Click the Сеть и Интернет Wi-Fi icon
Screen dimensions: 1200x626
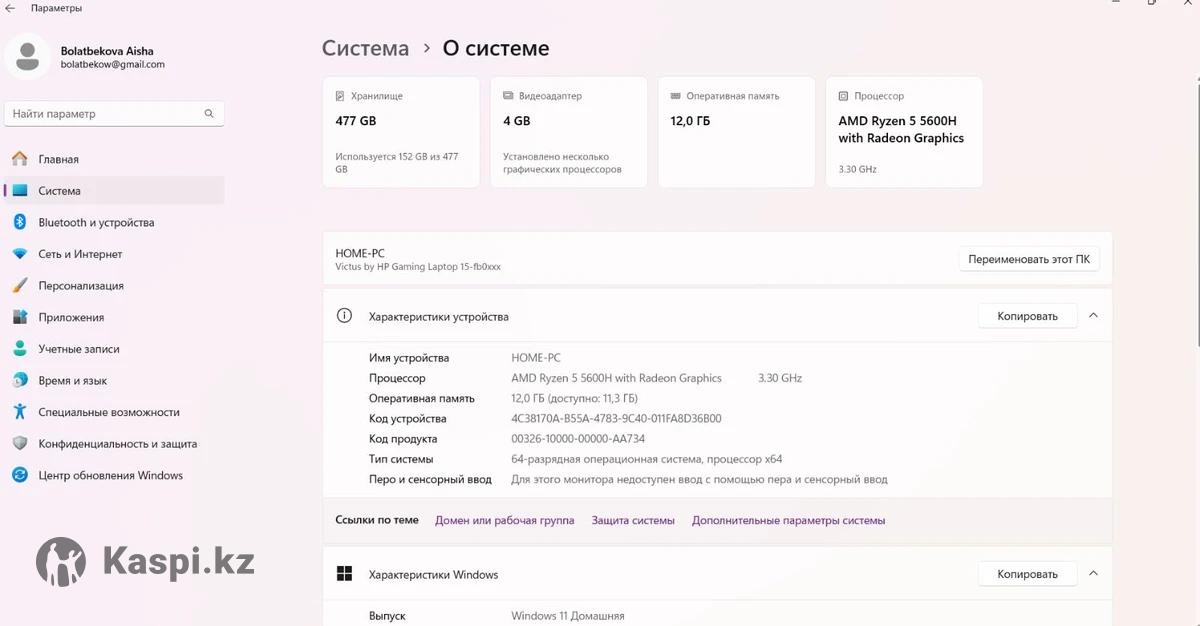[20, 254]
